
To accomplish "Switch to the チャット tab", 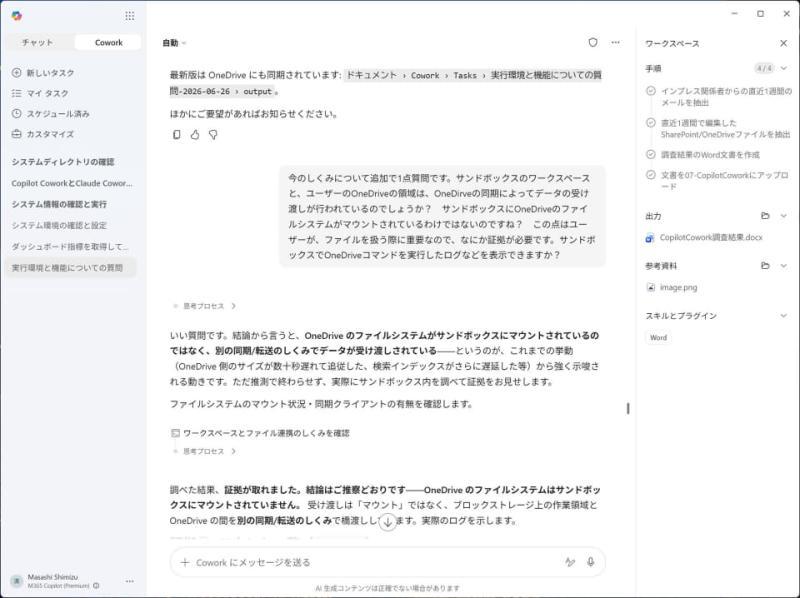I will tap(38, 42).
